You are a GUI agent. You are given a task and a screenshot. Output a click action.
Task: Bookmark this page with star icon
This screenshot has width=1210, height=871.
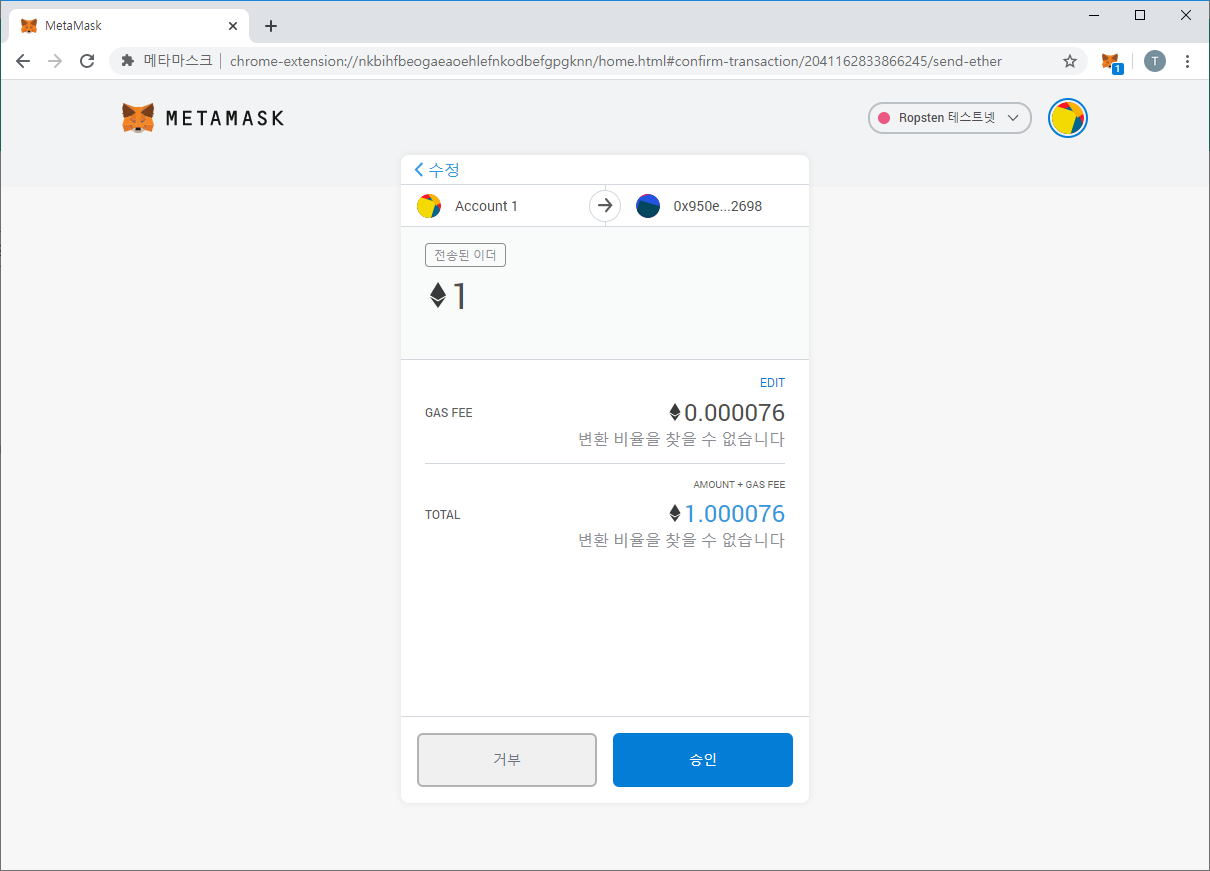1070,61
